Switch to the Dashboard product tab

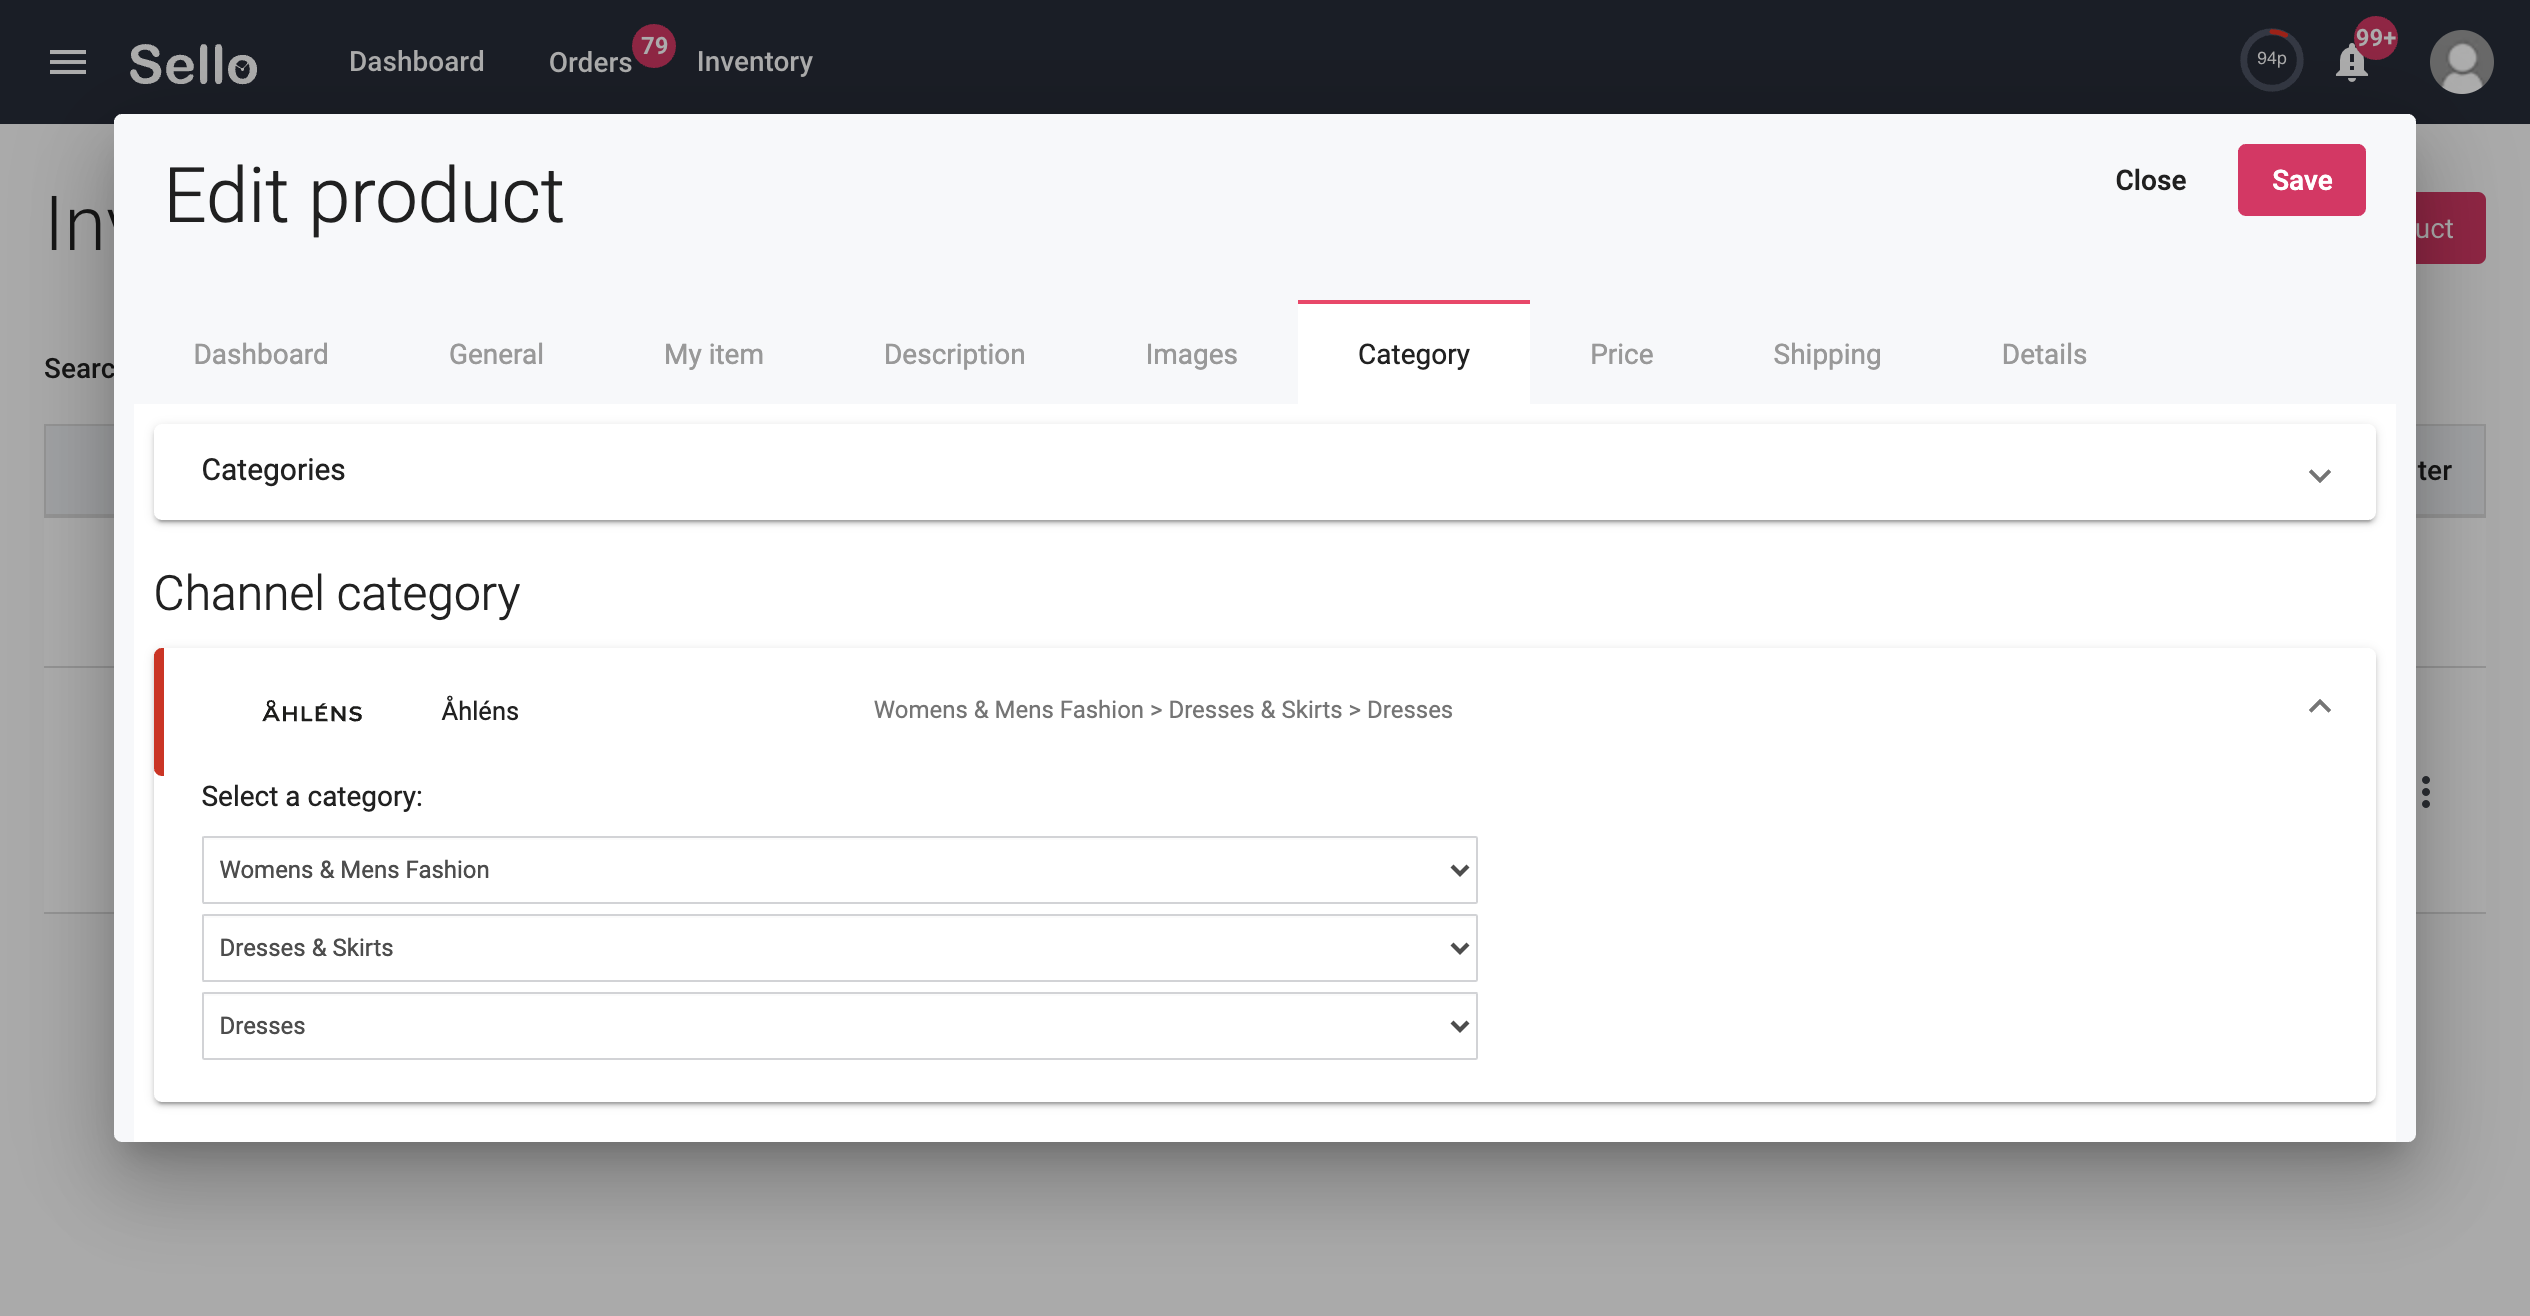click(x=261, y=354)
